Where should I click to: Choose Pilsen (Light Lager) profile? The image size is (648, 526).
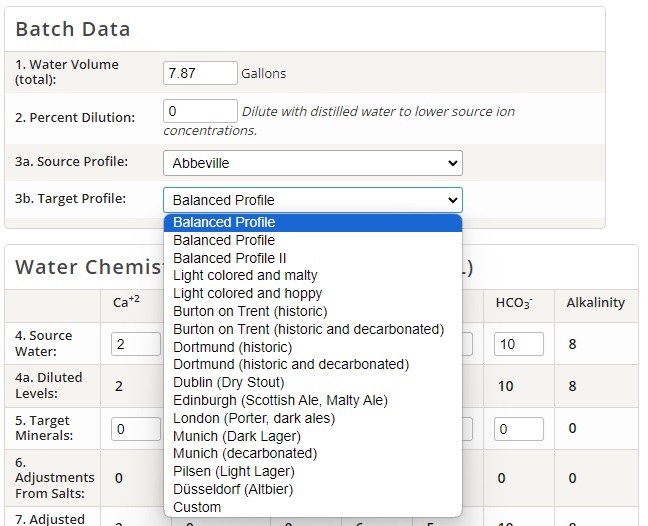(233, 471)
